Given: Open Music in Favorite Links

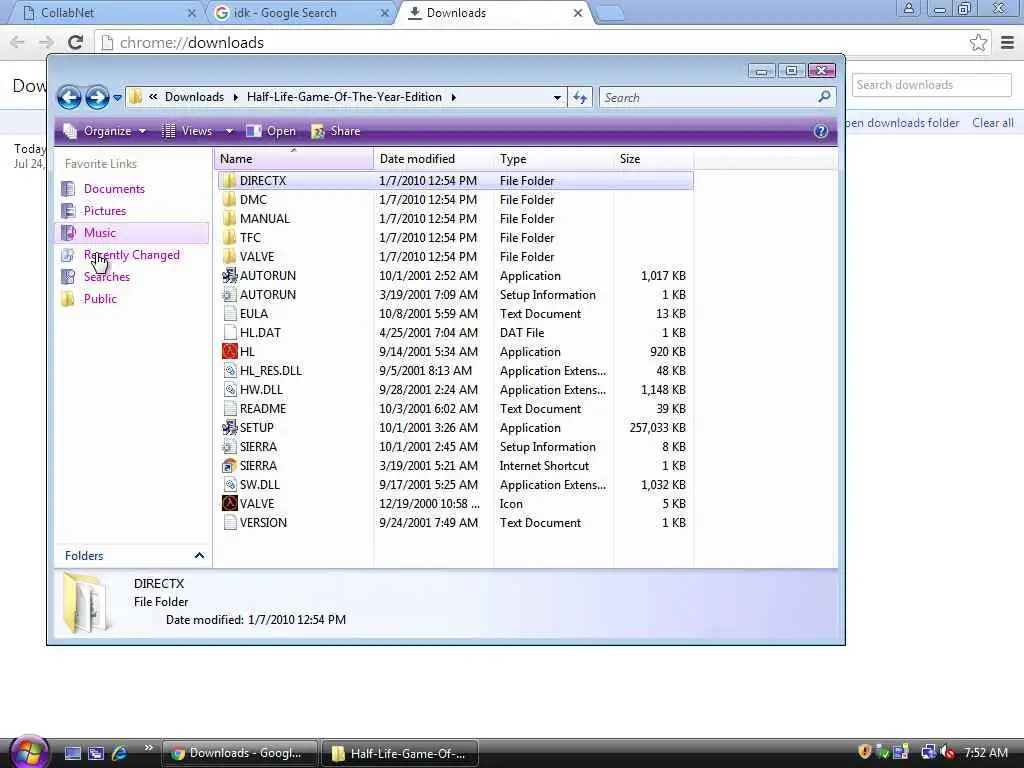Looking at the screenshot, I should pos(99,232).
